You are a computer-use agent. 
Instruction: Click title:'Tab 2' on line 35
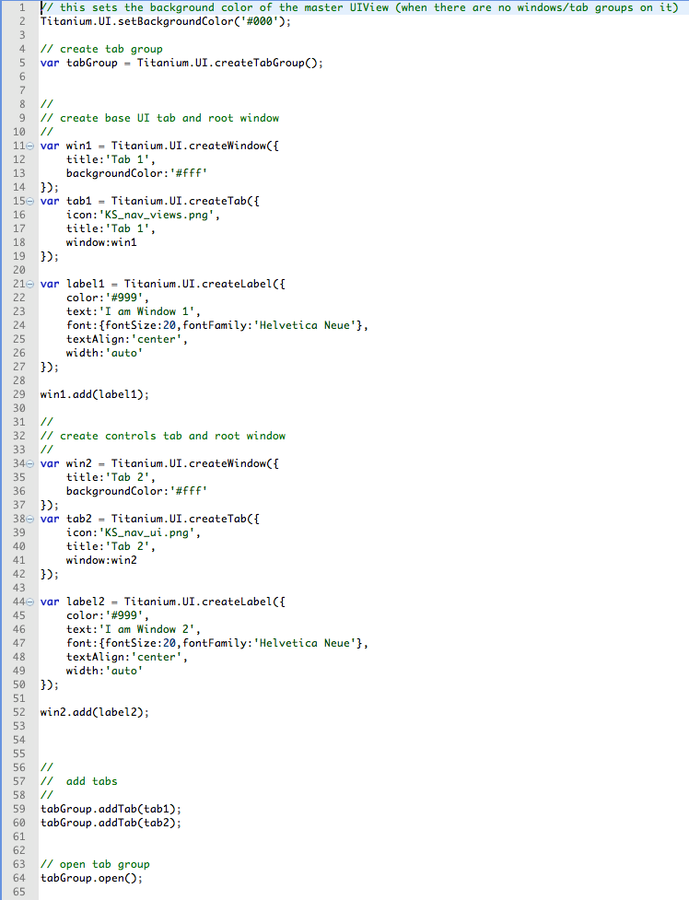pyautogui.click(x=110, y=478)
